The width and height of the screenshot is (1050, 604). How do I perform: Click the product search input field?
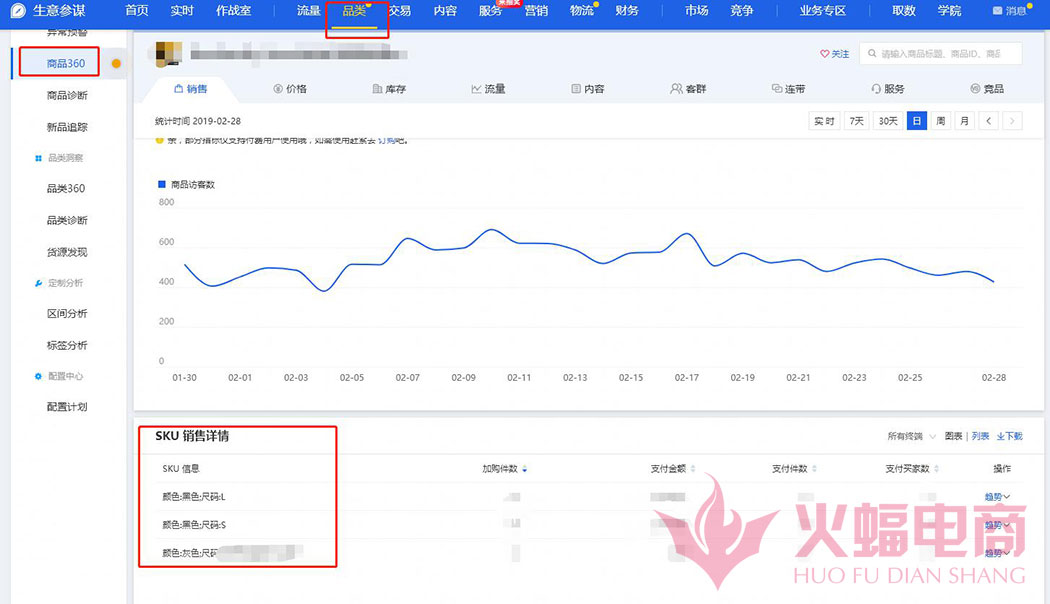point(940,53)
